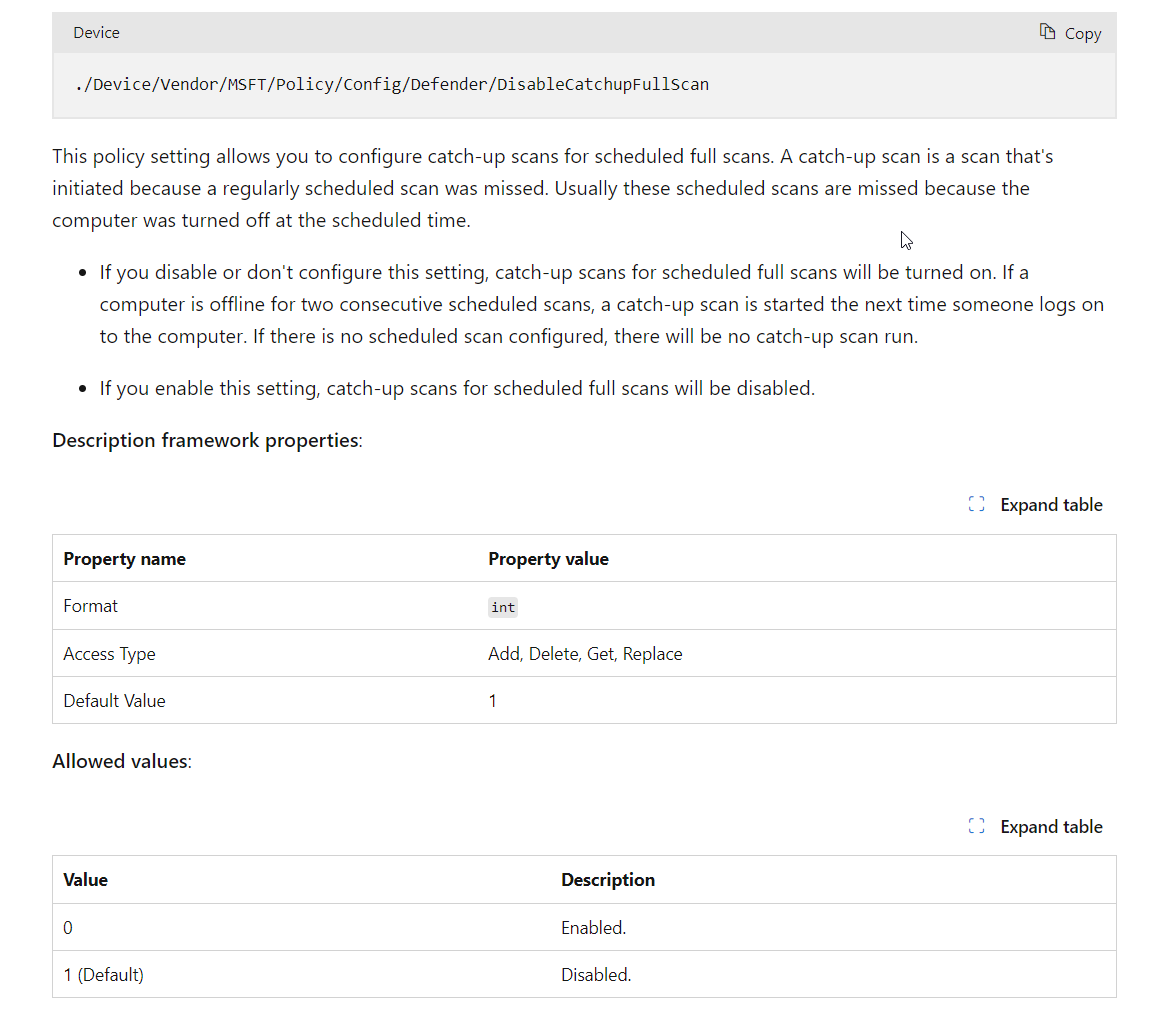Click the policy setting intro paragraph

click(552, 189)
